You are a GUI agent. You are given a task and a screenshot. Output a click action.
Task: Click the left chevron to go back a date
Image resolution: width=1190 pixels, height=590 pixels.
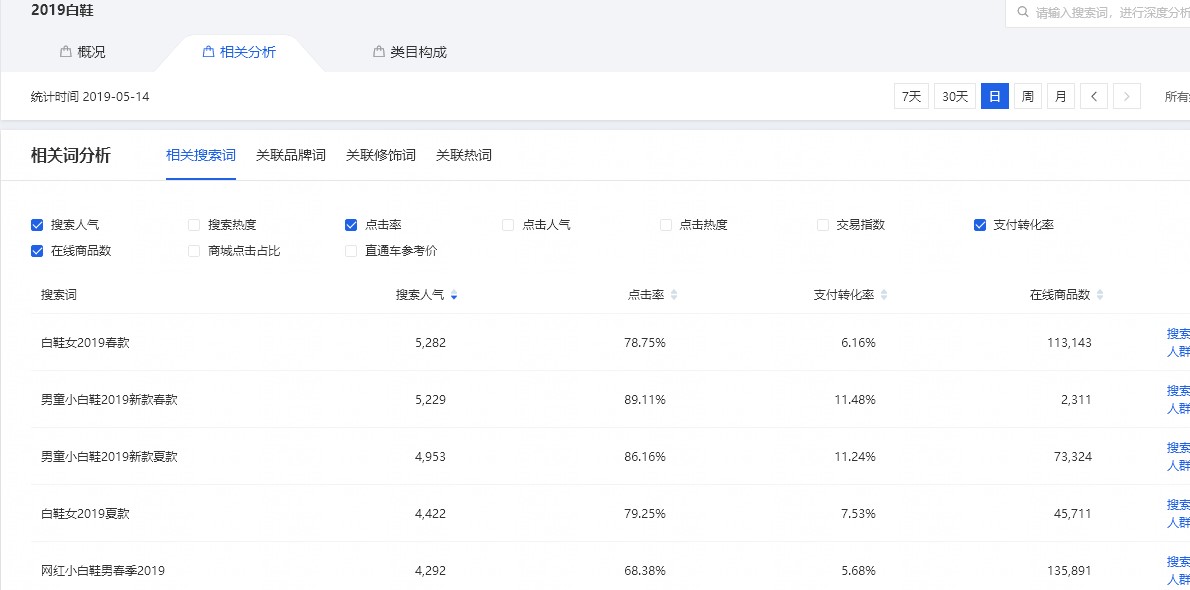coord(1094,95)
